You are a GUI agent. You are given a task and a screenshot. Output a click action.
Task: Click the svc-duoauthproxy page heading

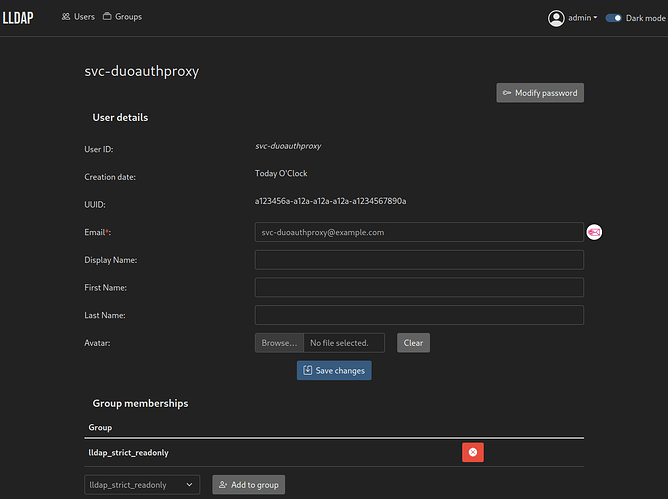tap(141, 71)
